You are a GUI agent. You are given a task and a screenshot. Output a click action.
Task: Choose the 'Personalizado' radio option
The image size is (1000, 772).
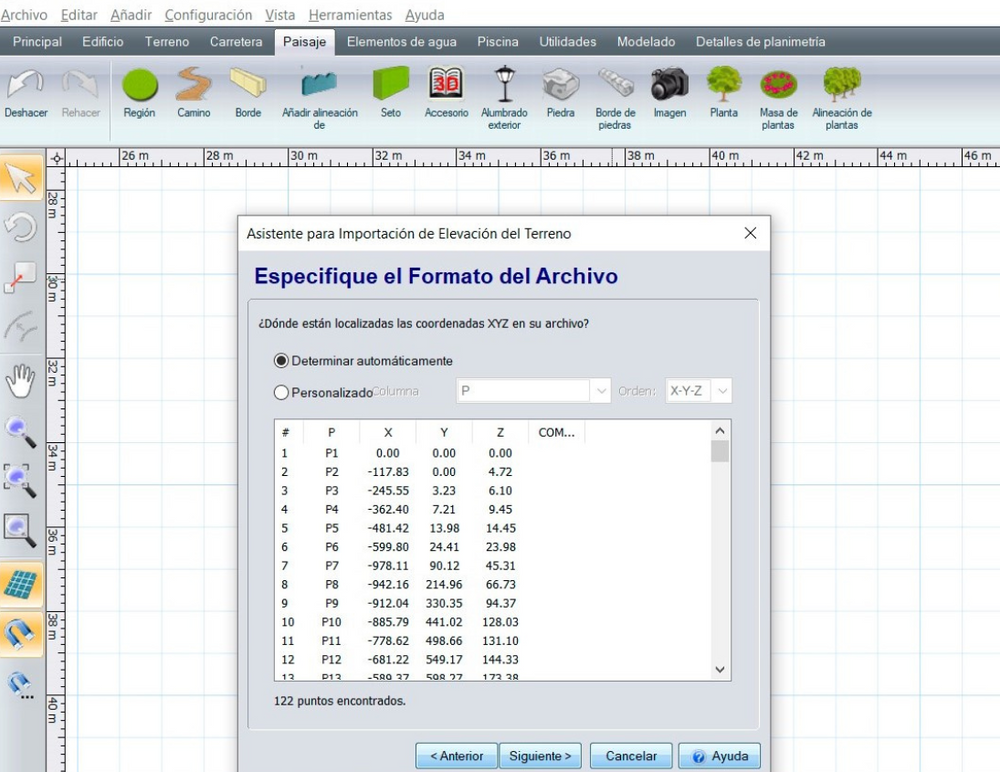281,393
